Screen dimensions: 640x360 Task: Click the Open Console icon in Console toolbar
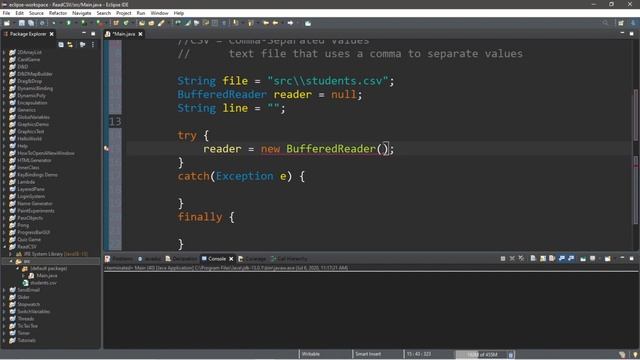[608, 258]
